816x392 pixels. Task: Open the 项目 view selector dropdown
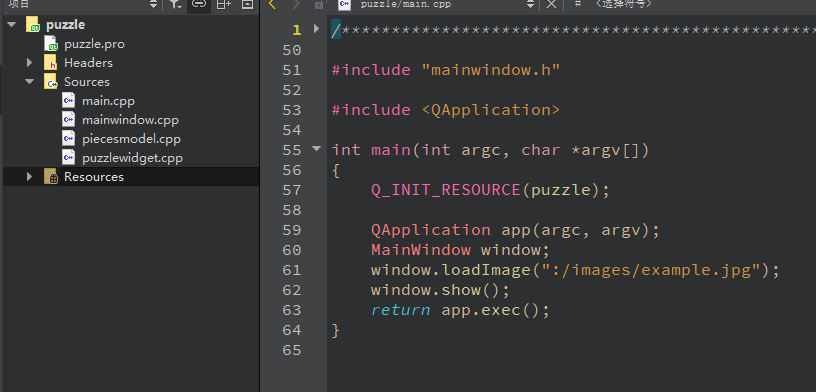(x=153, y=4)
